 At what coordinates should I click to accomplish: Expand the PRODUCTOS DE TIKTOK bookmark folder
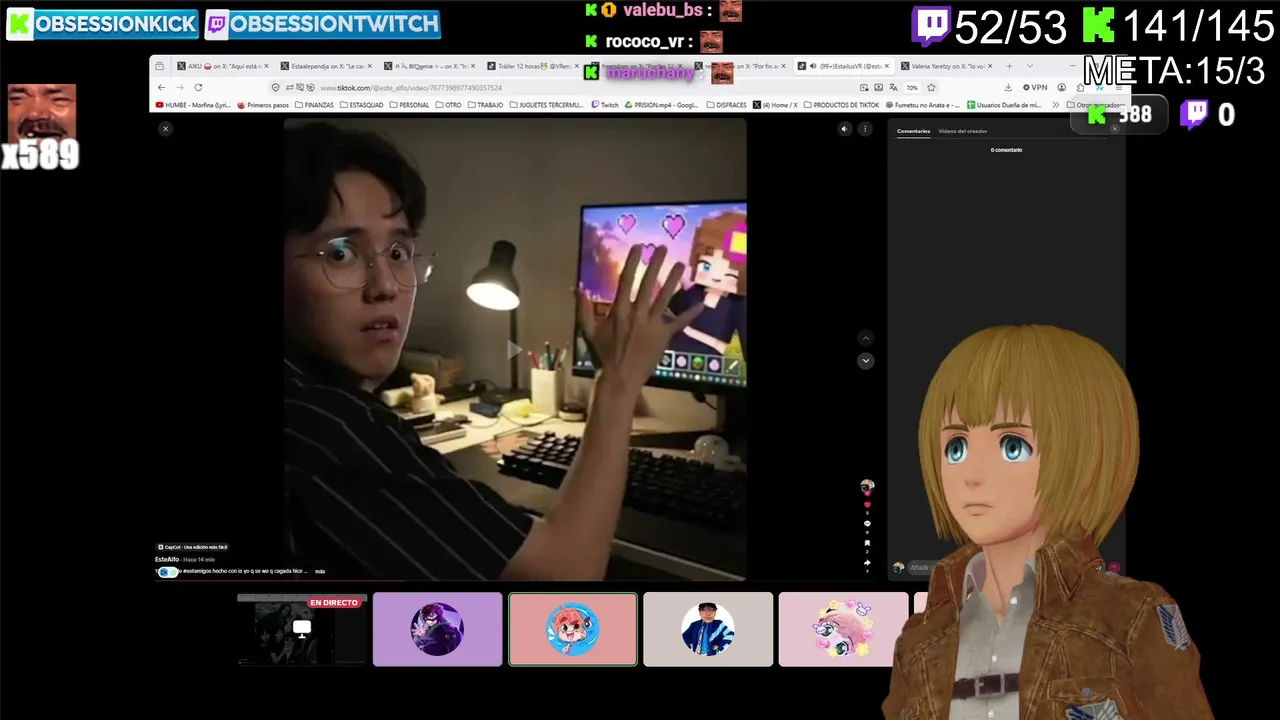coord(842,105)
